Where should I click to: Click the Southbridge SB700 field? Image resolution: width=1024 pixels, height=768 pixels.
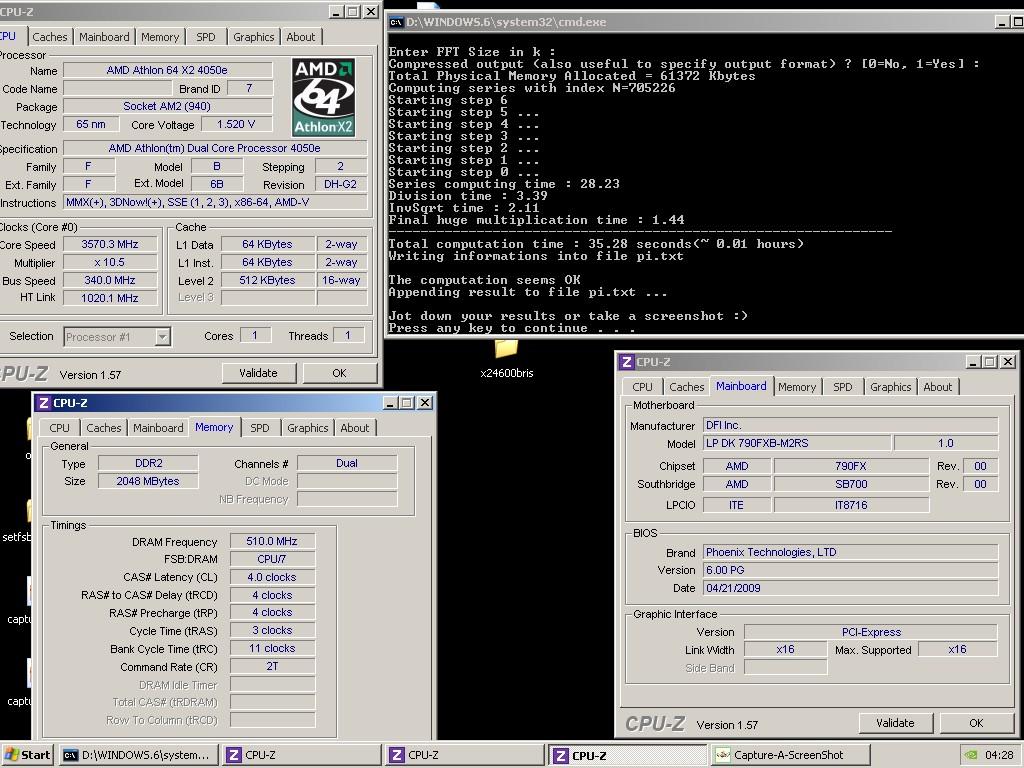[851, 484]
